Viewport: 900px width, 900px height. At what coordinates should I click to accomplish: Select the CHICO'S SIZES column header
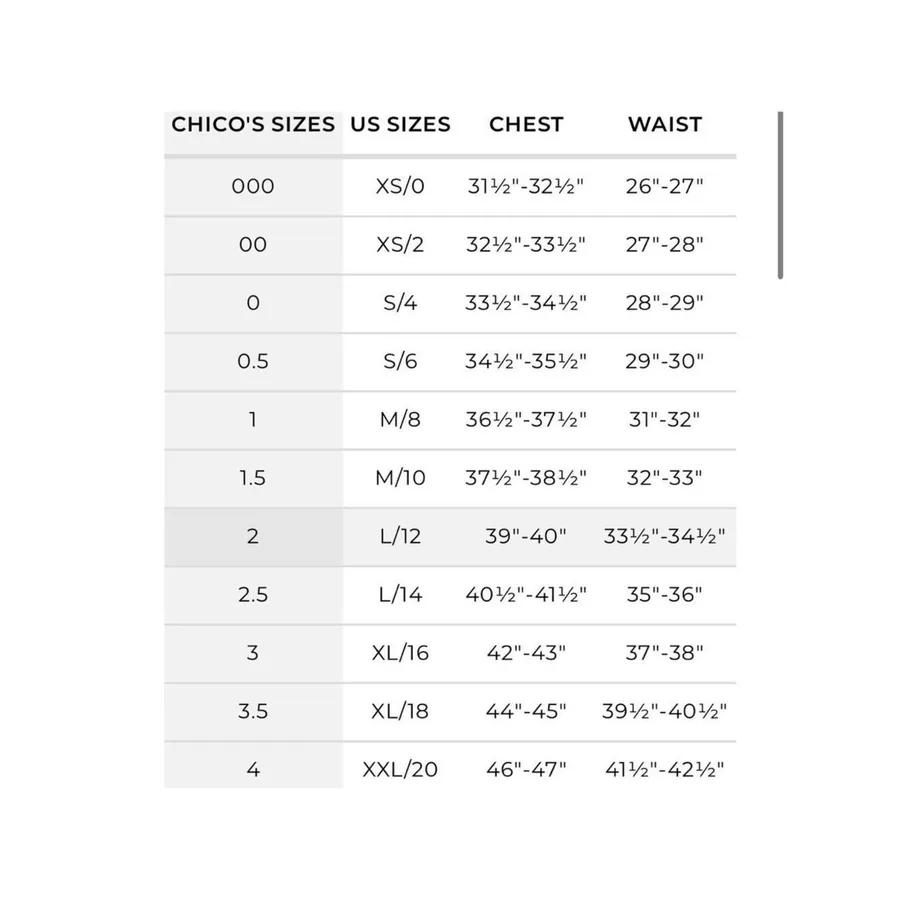click(253, 125)
